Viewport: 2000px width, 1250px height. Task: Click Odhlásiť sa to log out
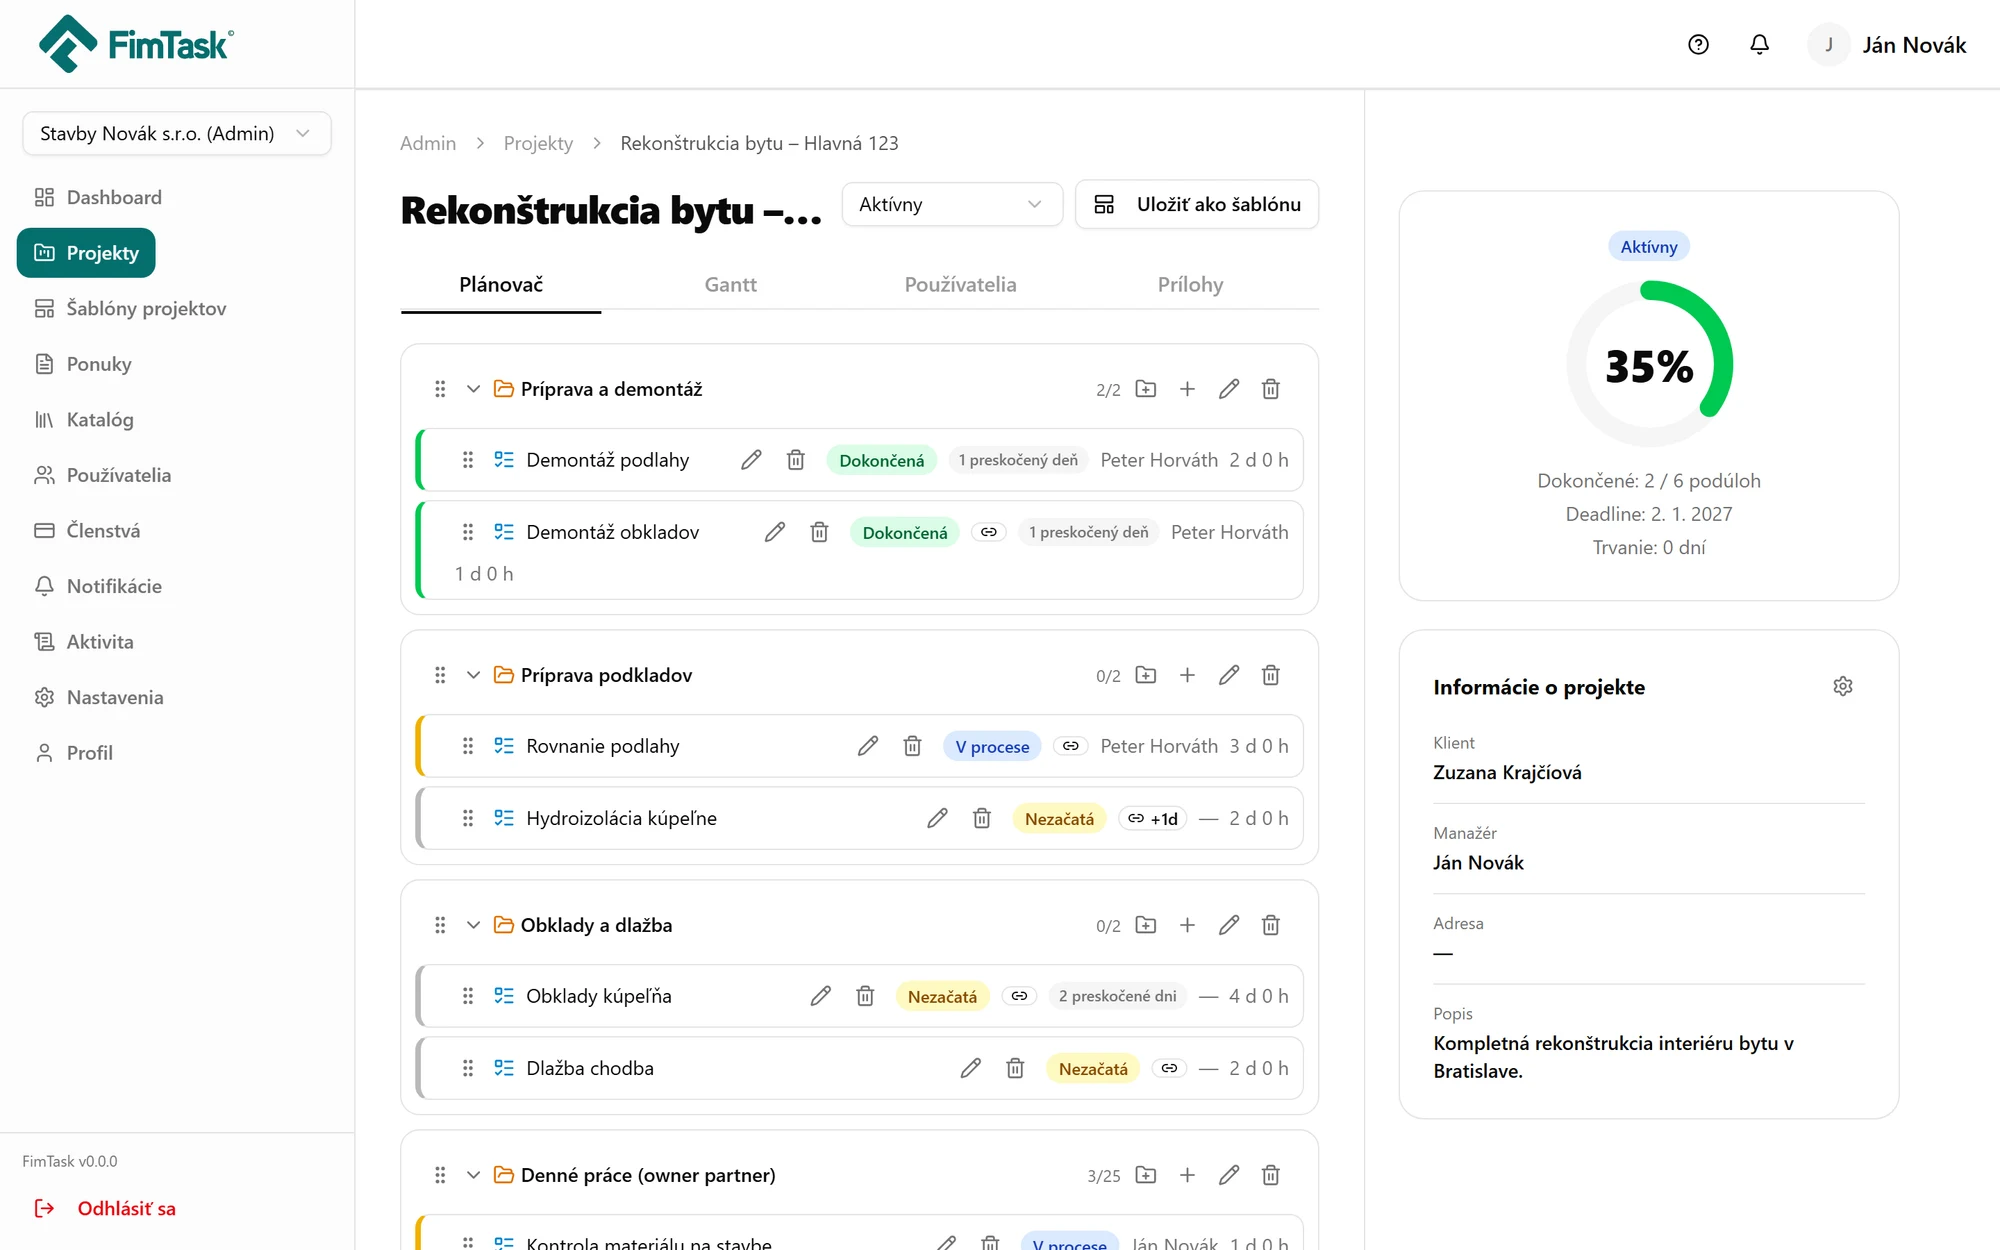point(105,1208)
